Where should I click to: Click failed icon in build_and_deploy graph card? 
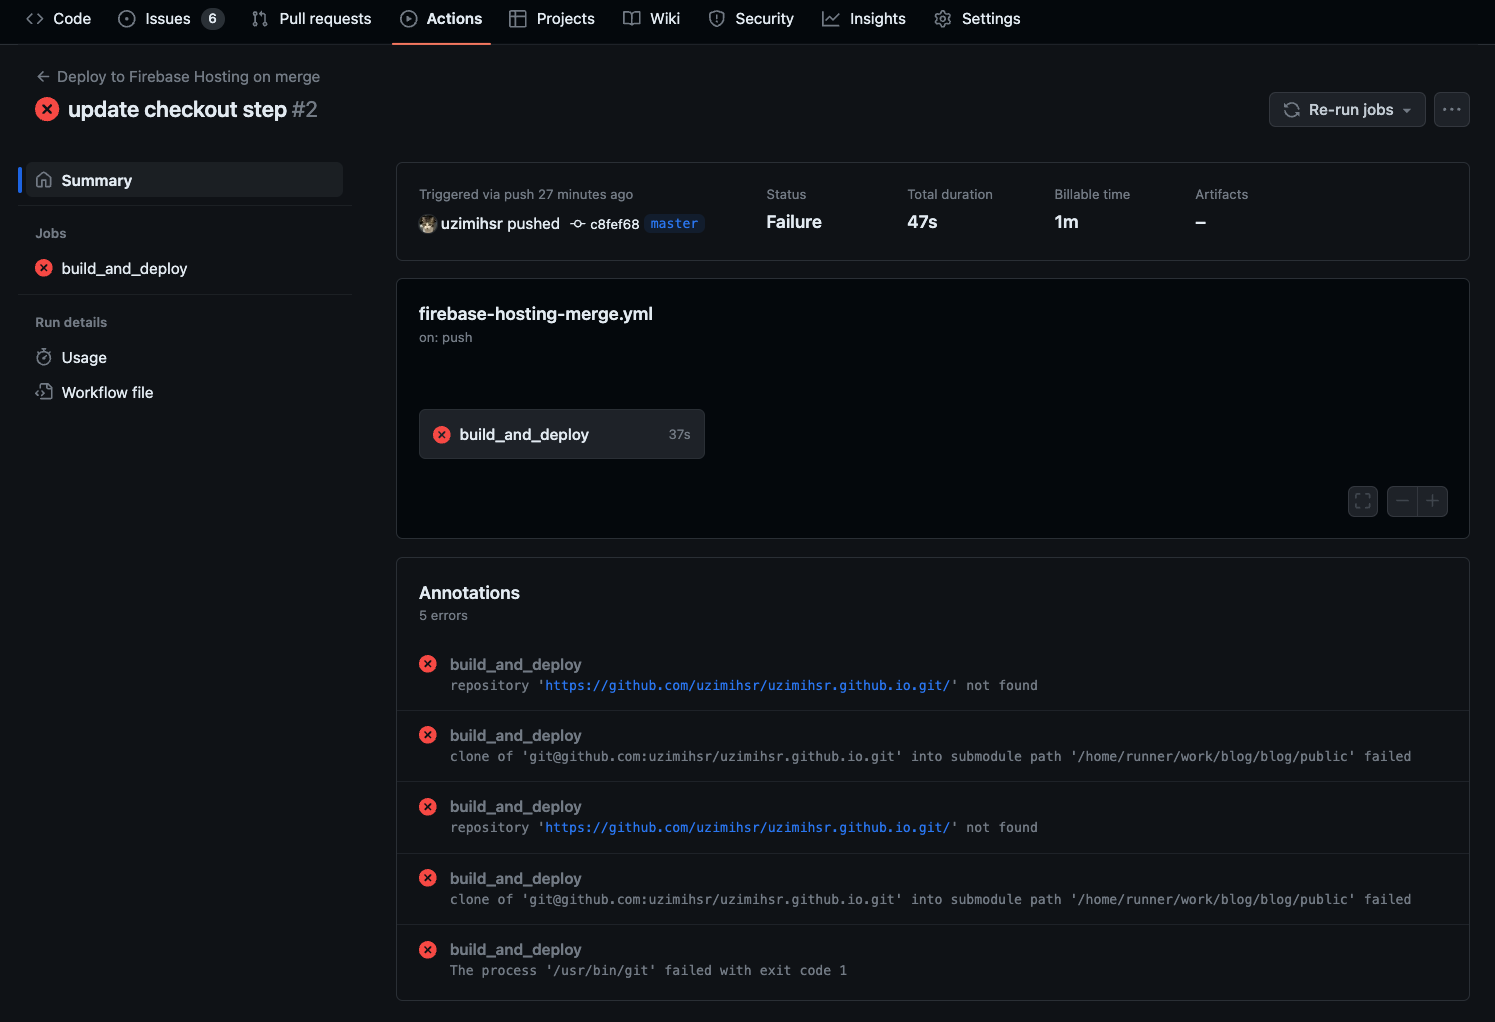[x=442, y=434]
